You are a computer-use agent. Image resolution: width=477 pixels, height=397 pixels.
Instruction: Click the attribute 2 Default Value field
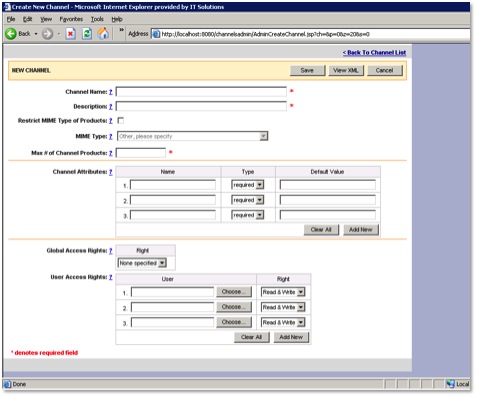(328, 200)
